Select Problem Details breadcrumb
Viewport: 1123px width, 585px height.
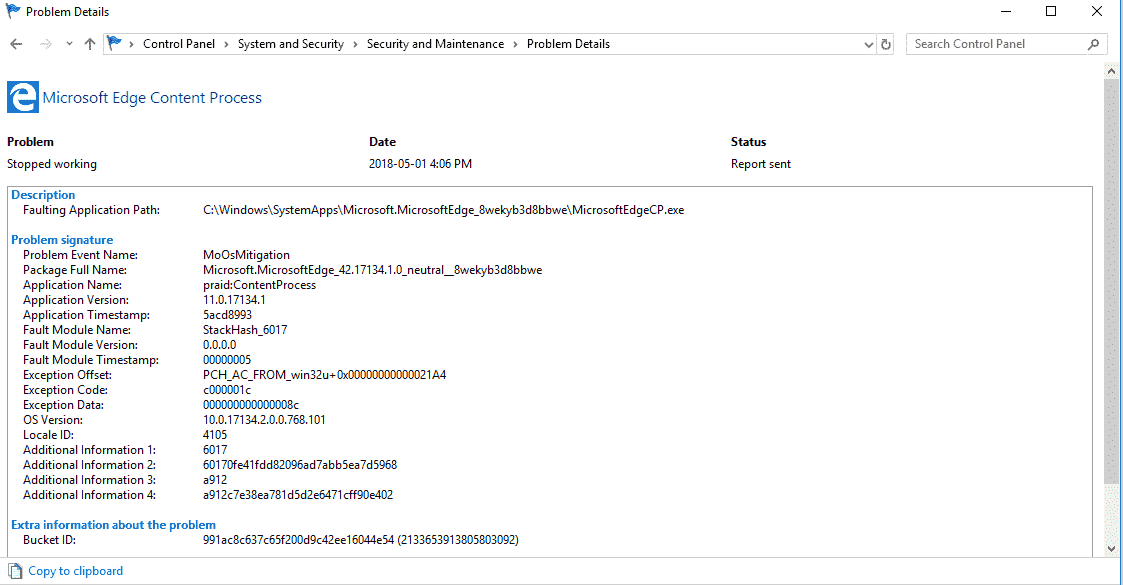(x=569, y=44)
